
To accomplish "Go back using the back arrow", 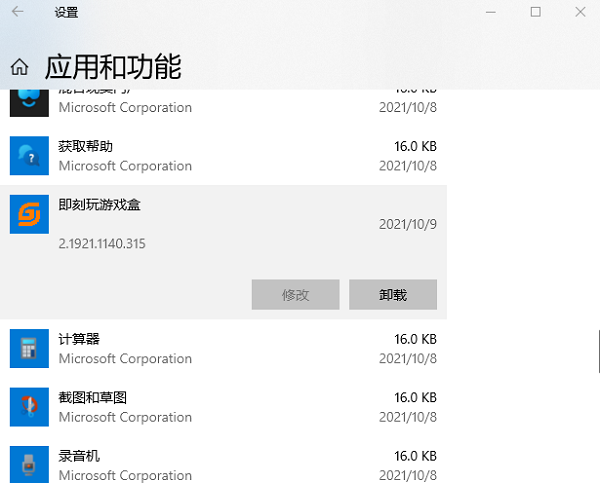I will [x=18, y=12].
